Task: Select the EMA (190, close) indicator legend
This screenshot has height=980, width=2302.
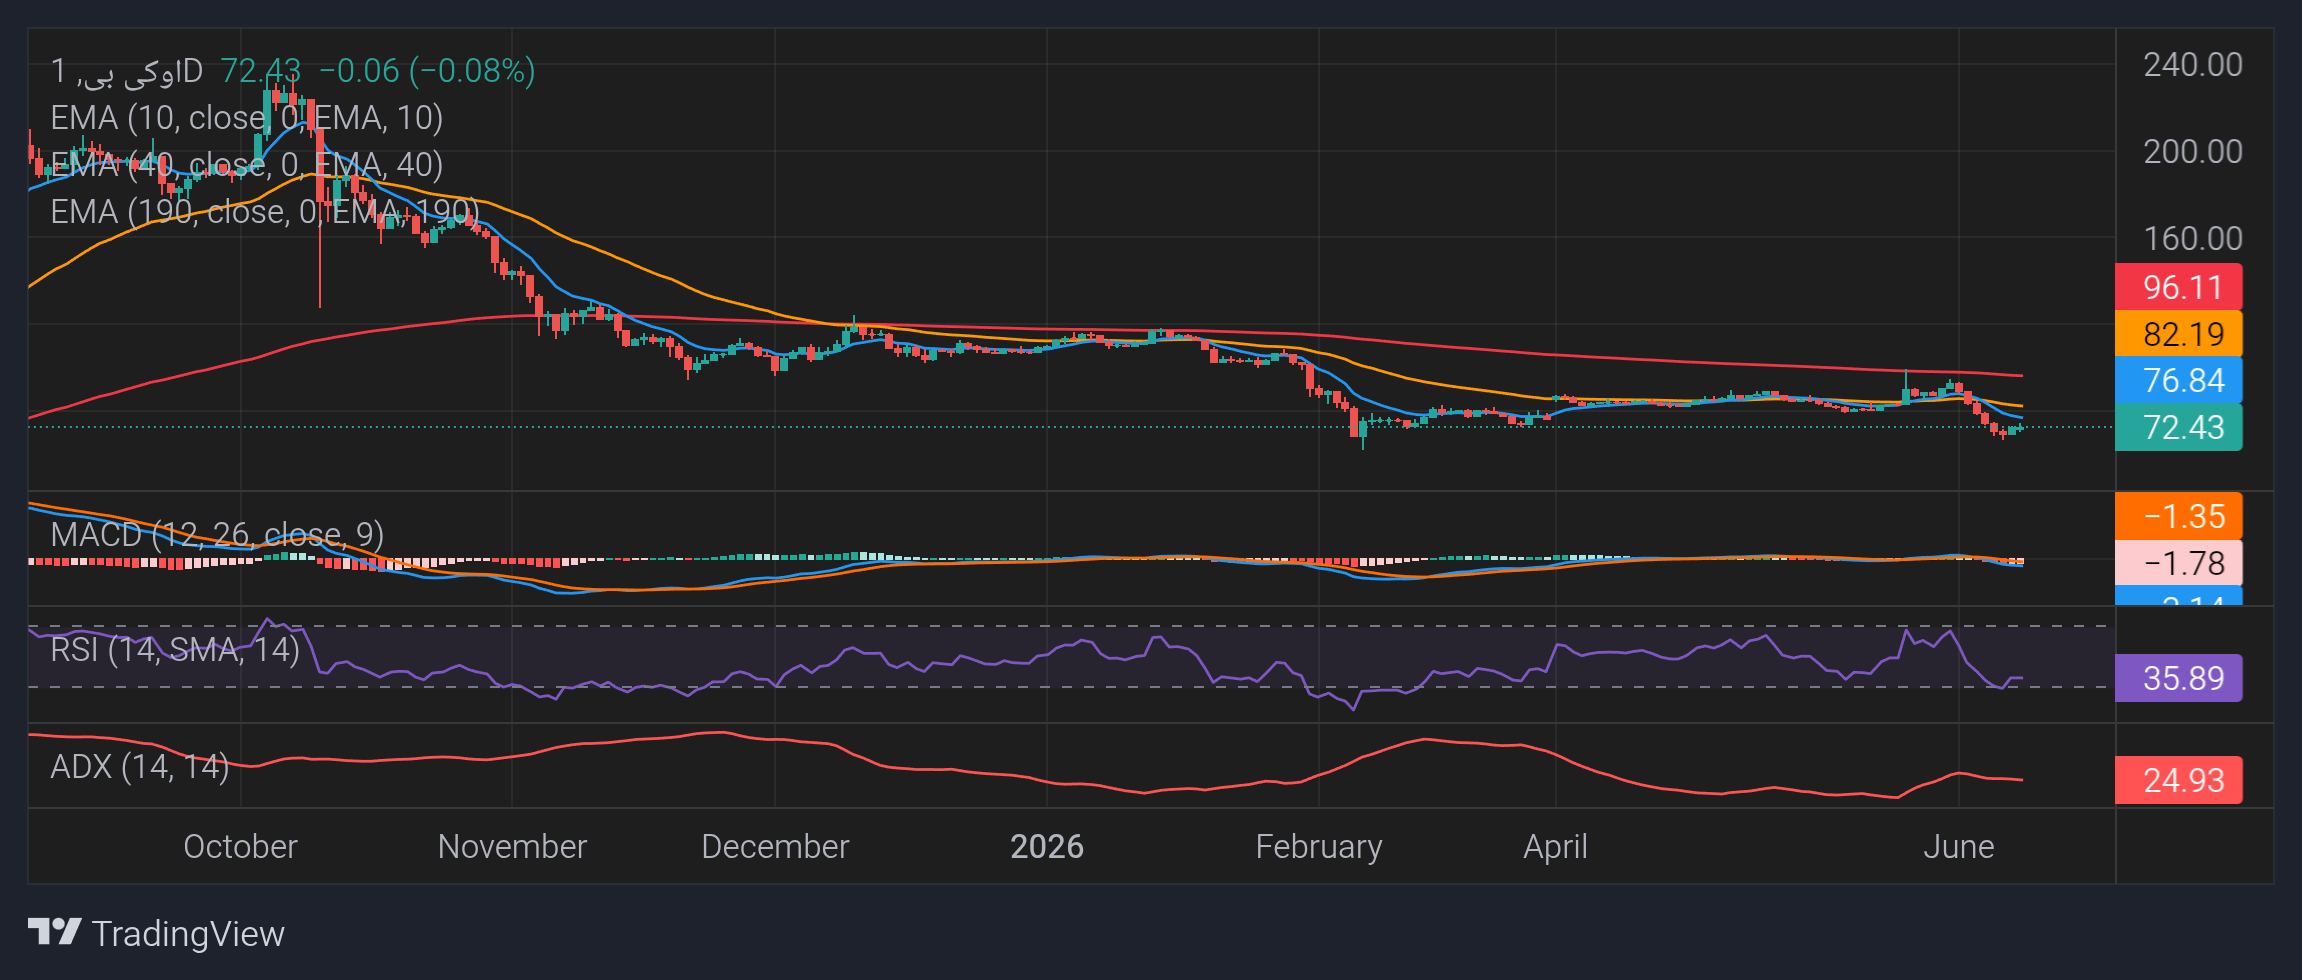Action: click(265, 212)
